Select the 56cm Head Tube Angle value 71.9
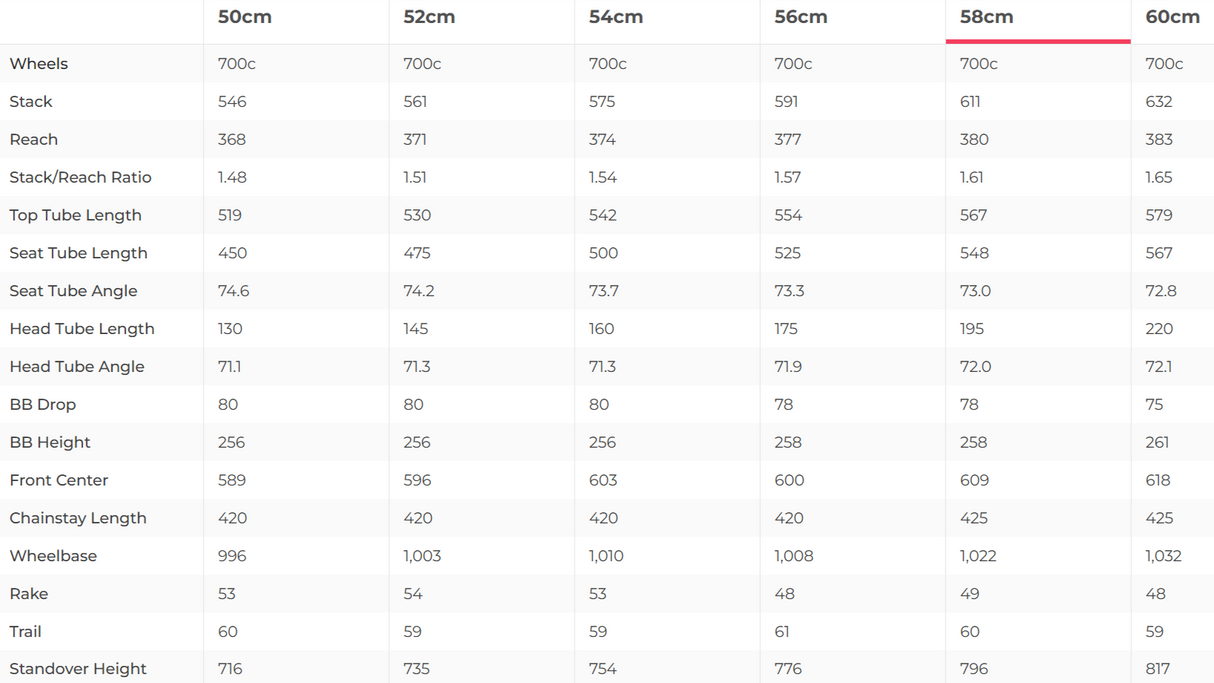 pyautogui.click(x=789, y=367)
